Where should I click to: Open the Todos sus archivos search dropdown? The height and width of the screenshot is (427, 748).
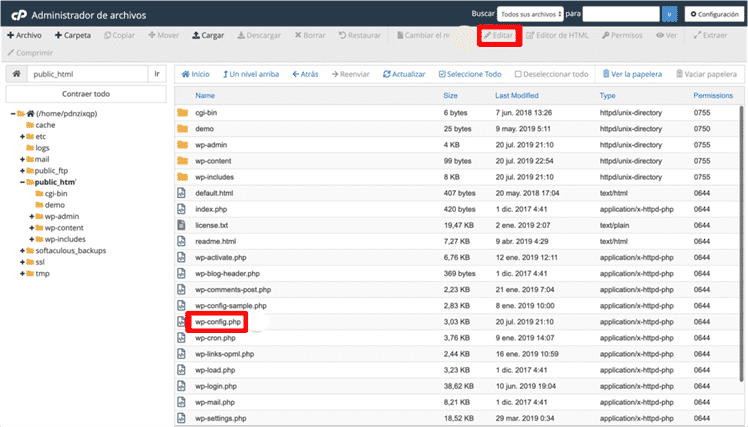[530, 14]
